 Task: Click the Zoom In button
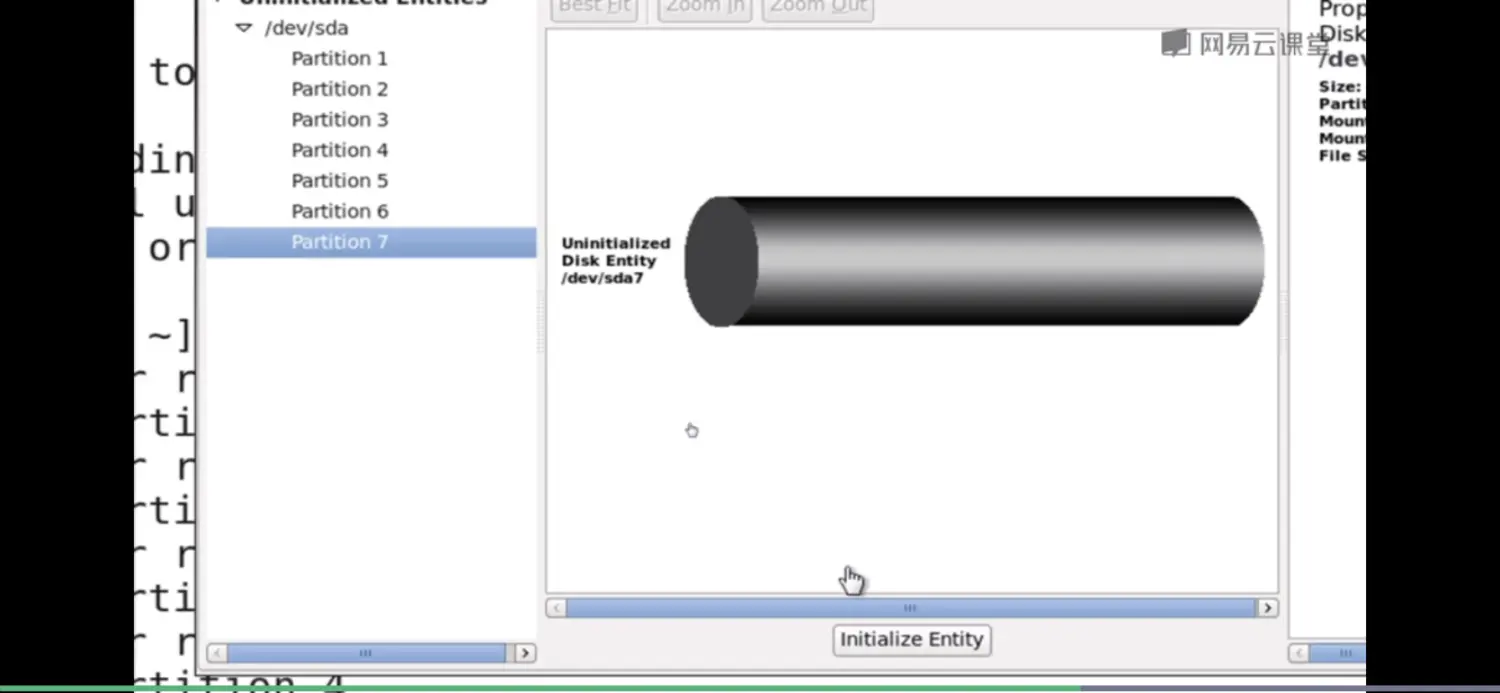tap(704, 8)
